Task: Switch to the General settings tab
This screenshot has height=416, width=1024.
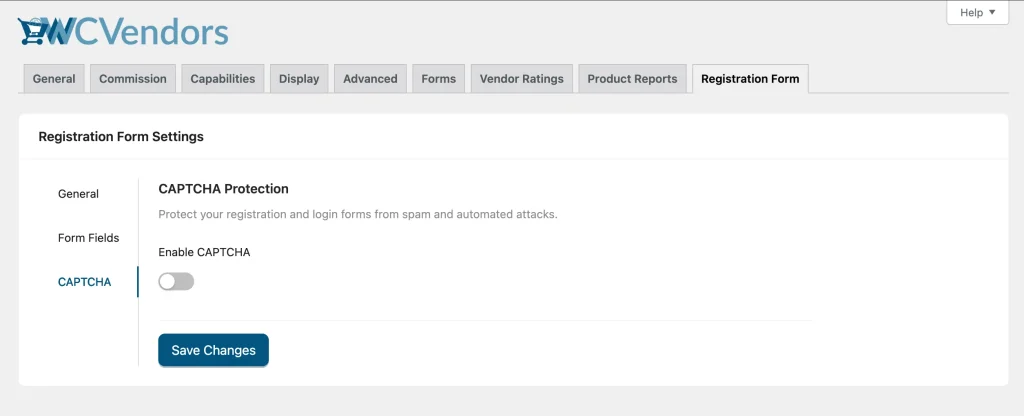Action: pos(54,79)
